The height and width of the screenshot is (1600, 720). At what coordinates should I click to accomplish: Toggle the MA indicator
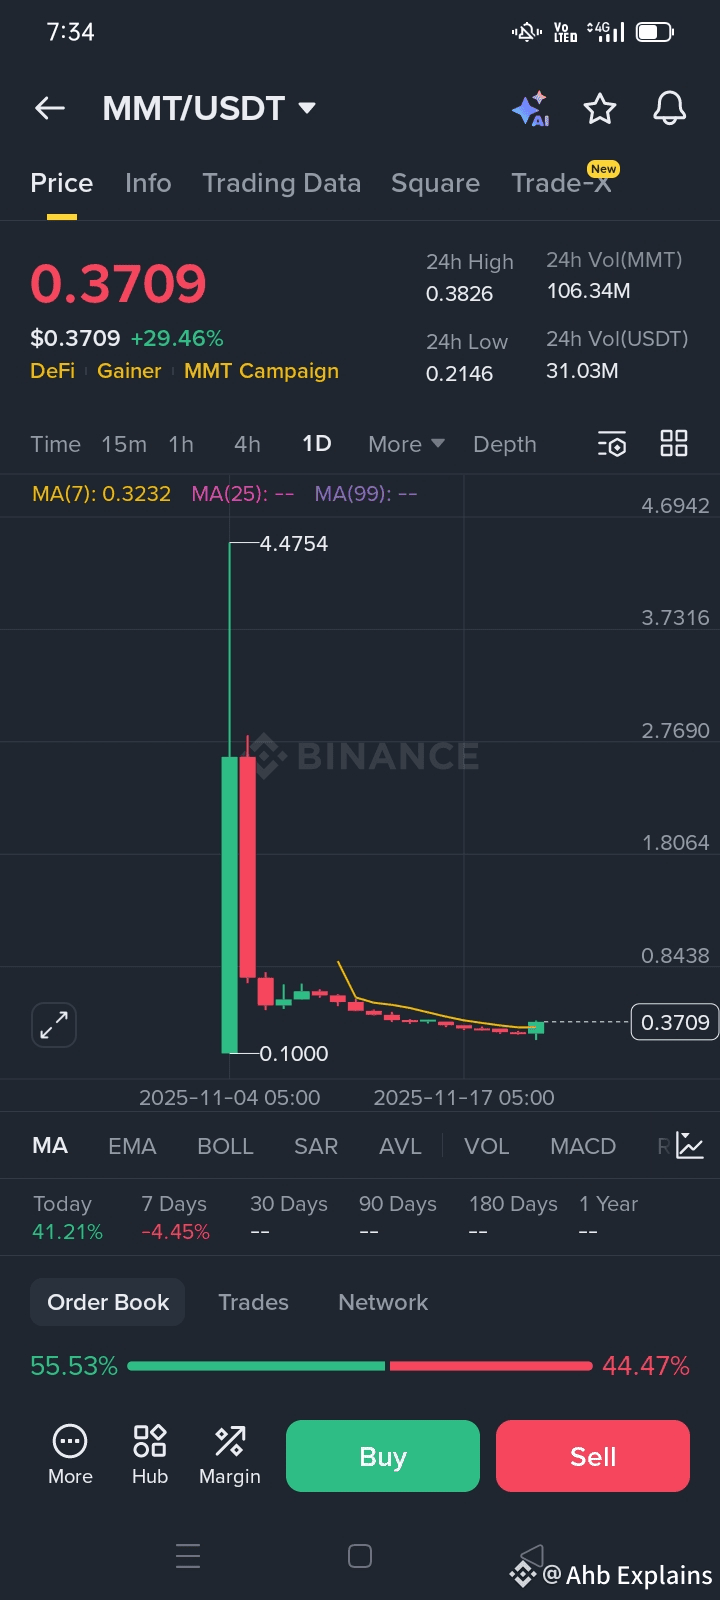click(x=50, y=1146)
